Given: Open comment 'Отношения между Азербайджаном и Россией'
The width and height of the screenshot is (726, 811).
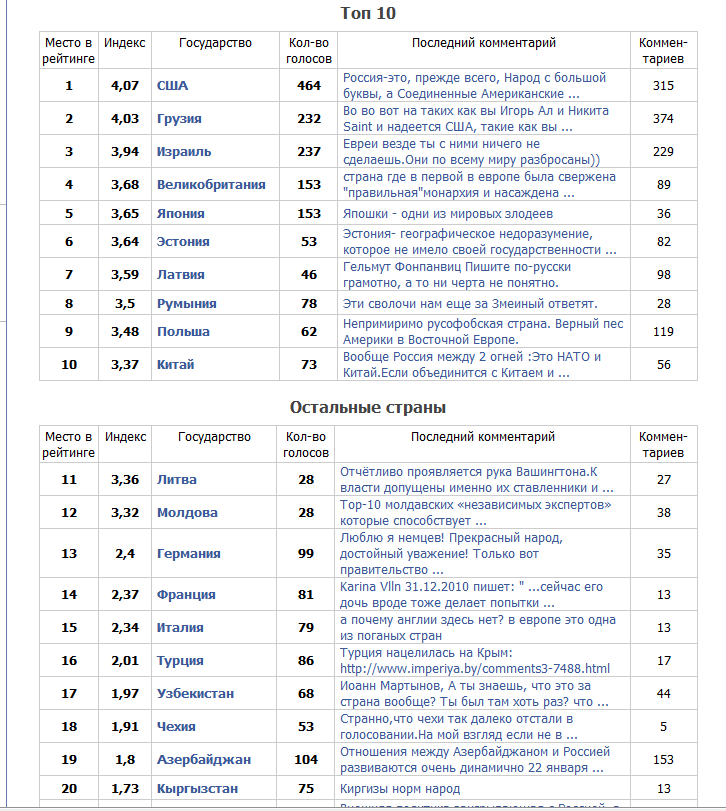Looking at the screenshot, I should click(x=475, y=760).
